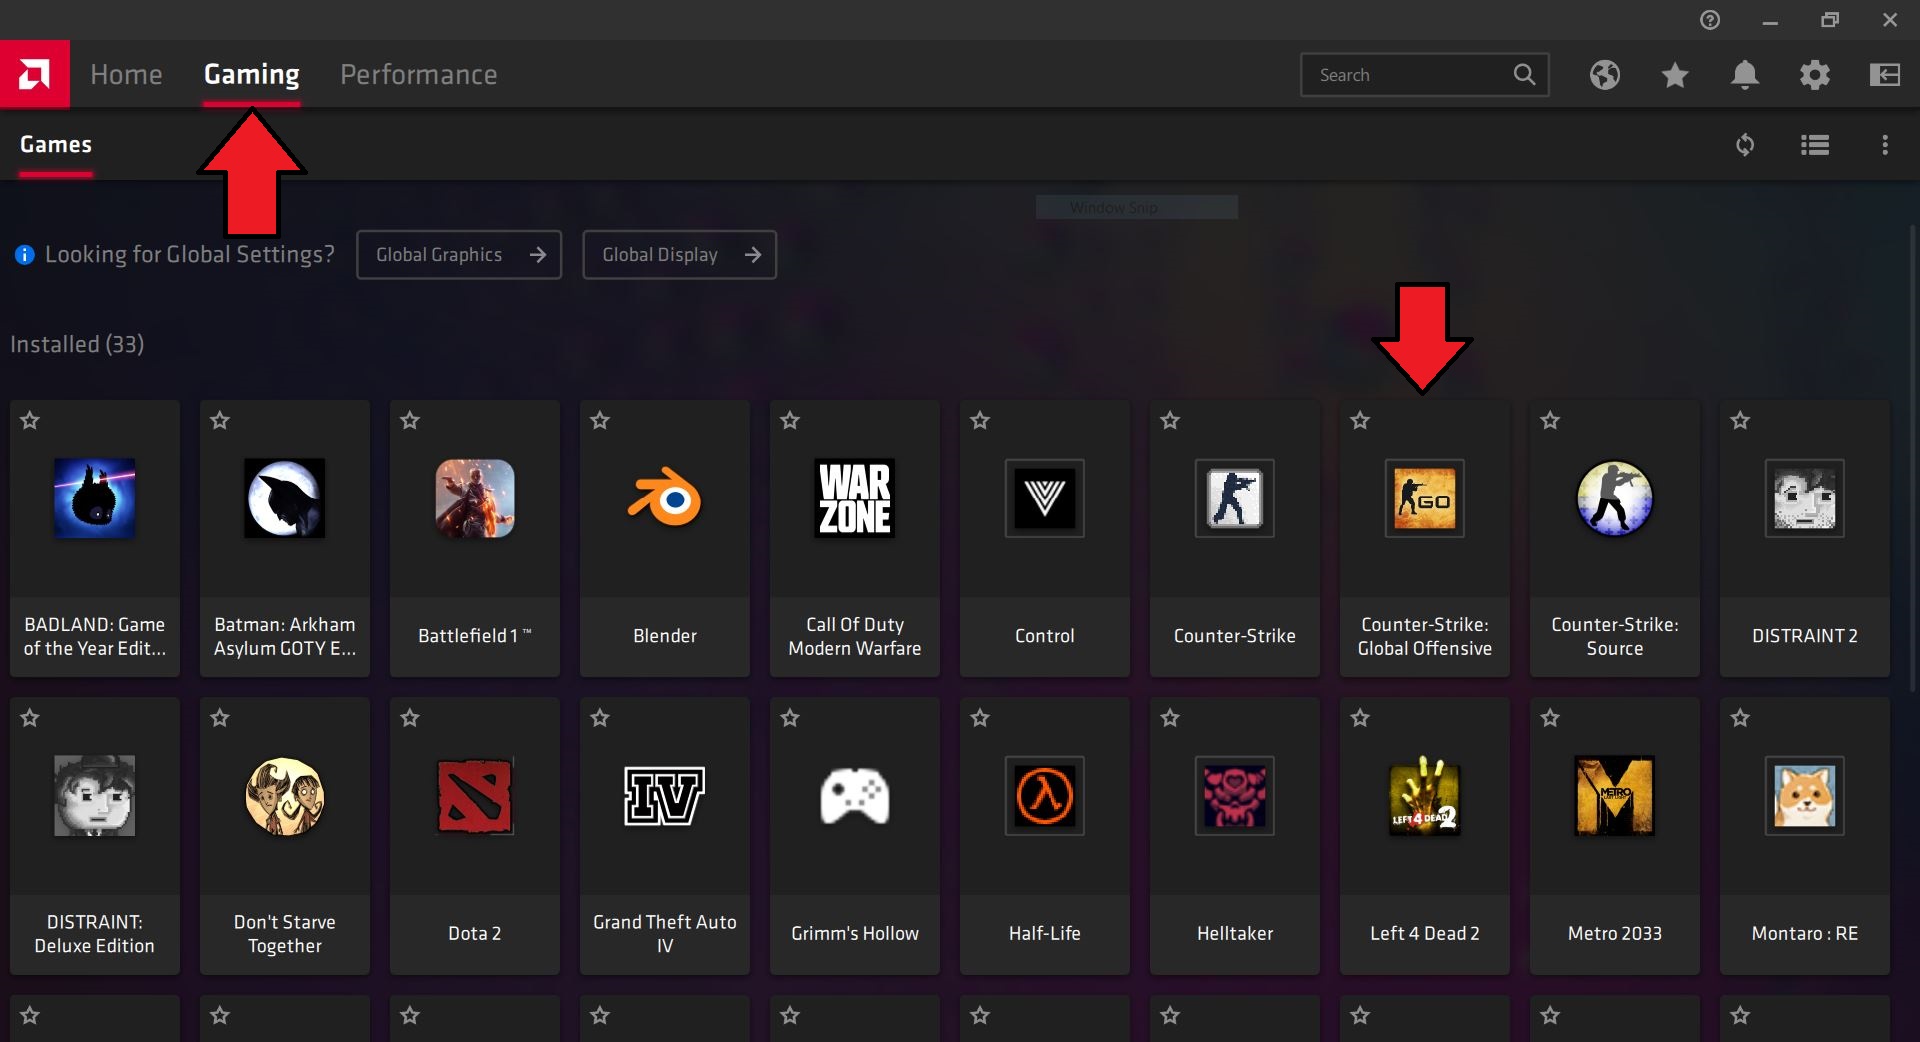Favorite Call Of Duty Modern Warfare
The image size is (1920, 1042).
click(790, 421)
